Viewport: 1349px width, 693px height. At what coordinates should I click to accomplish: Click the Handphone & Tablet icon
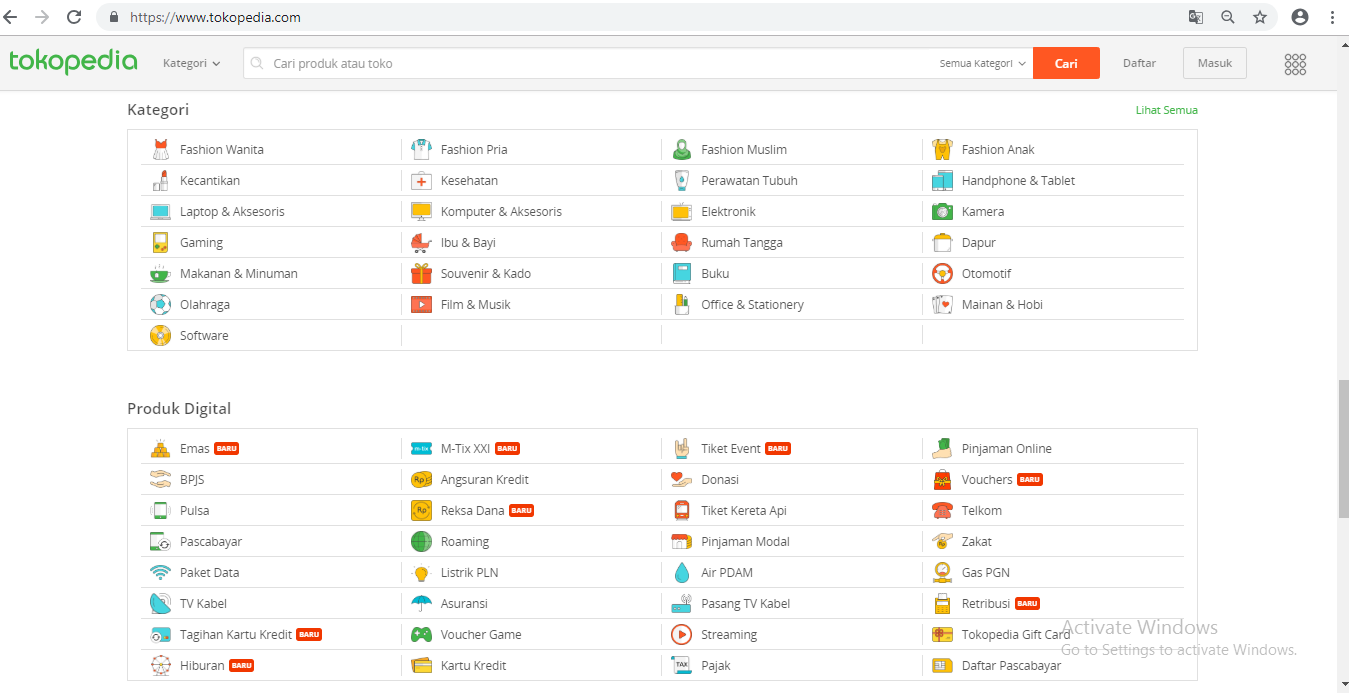pyautogui.click(x=942, y=181)
